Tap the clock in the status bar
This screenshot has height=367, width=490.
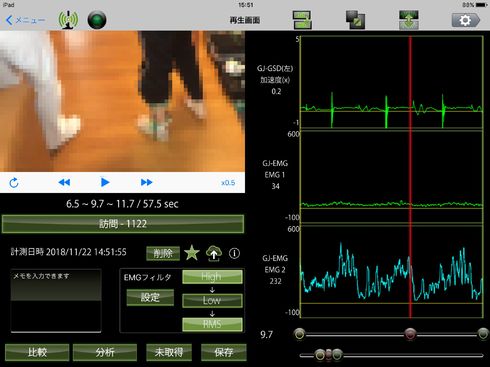[x=246, y=5]
